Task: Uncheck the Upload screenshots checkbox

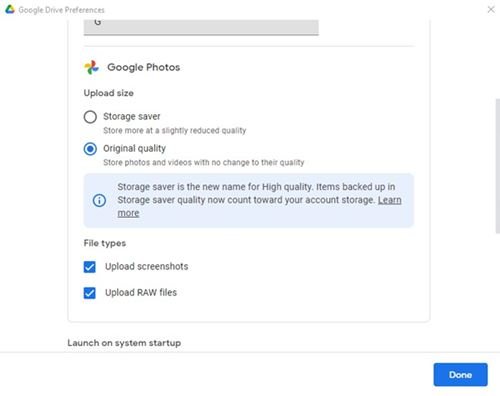Action: tap(89, 267)
